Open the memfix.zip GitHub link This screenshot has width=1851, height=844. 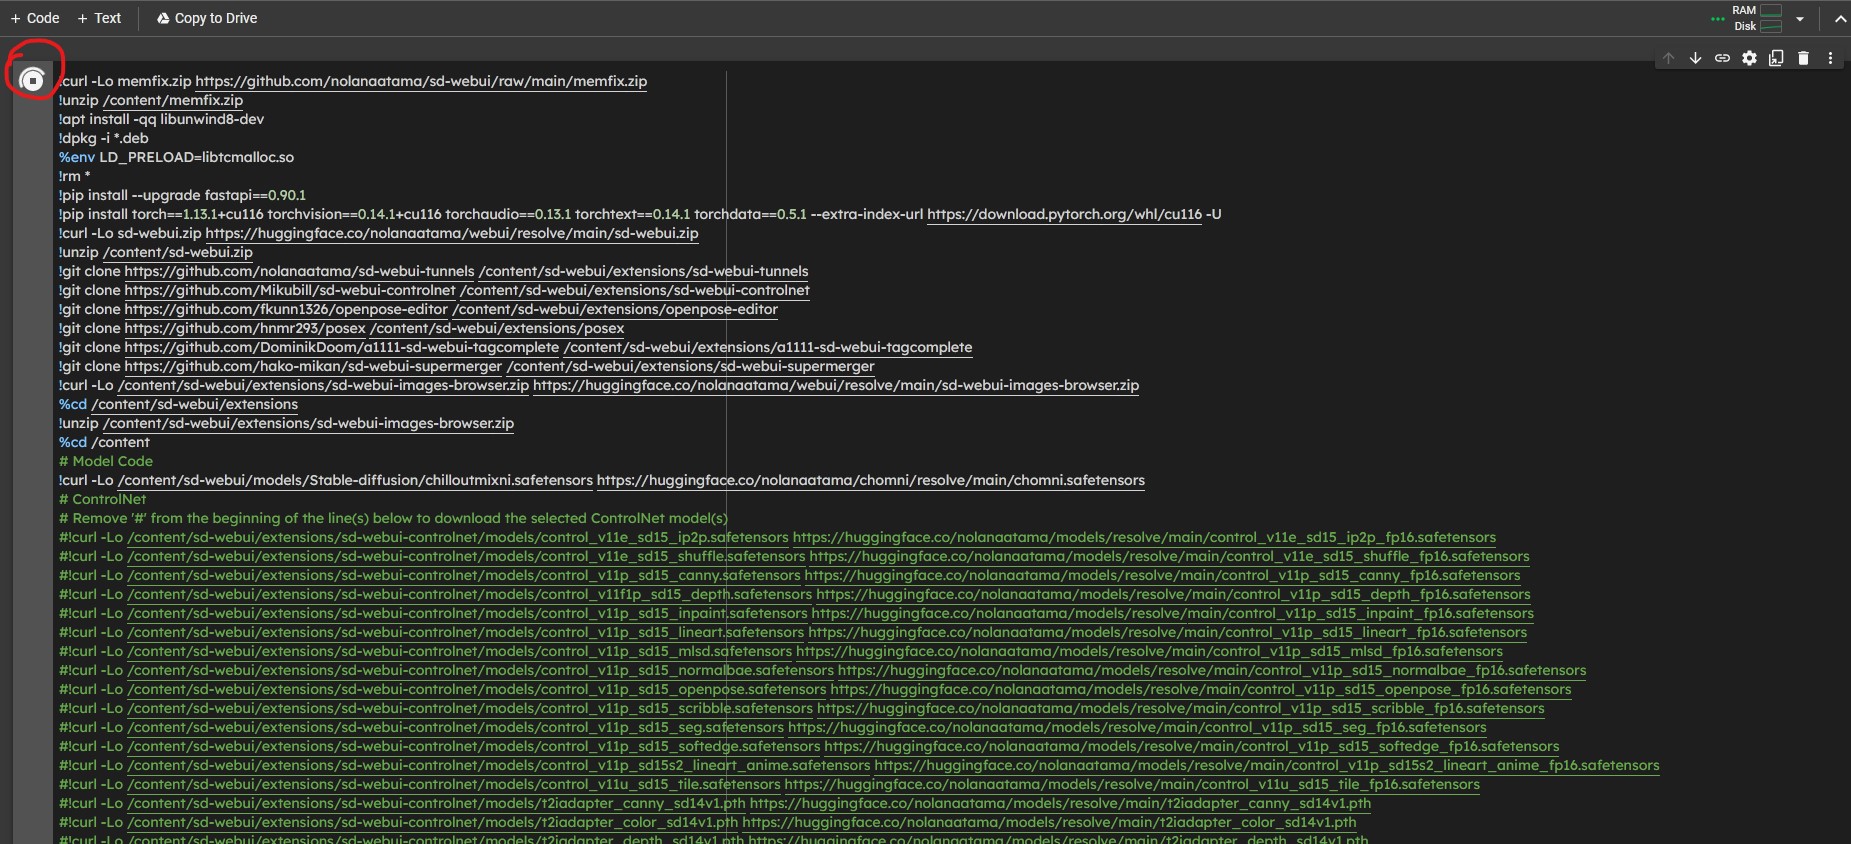[420, 81]
